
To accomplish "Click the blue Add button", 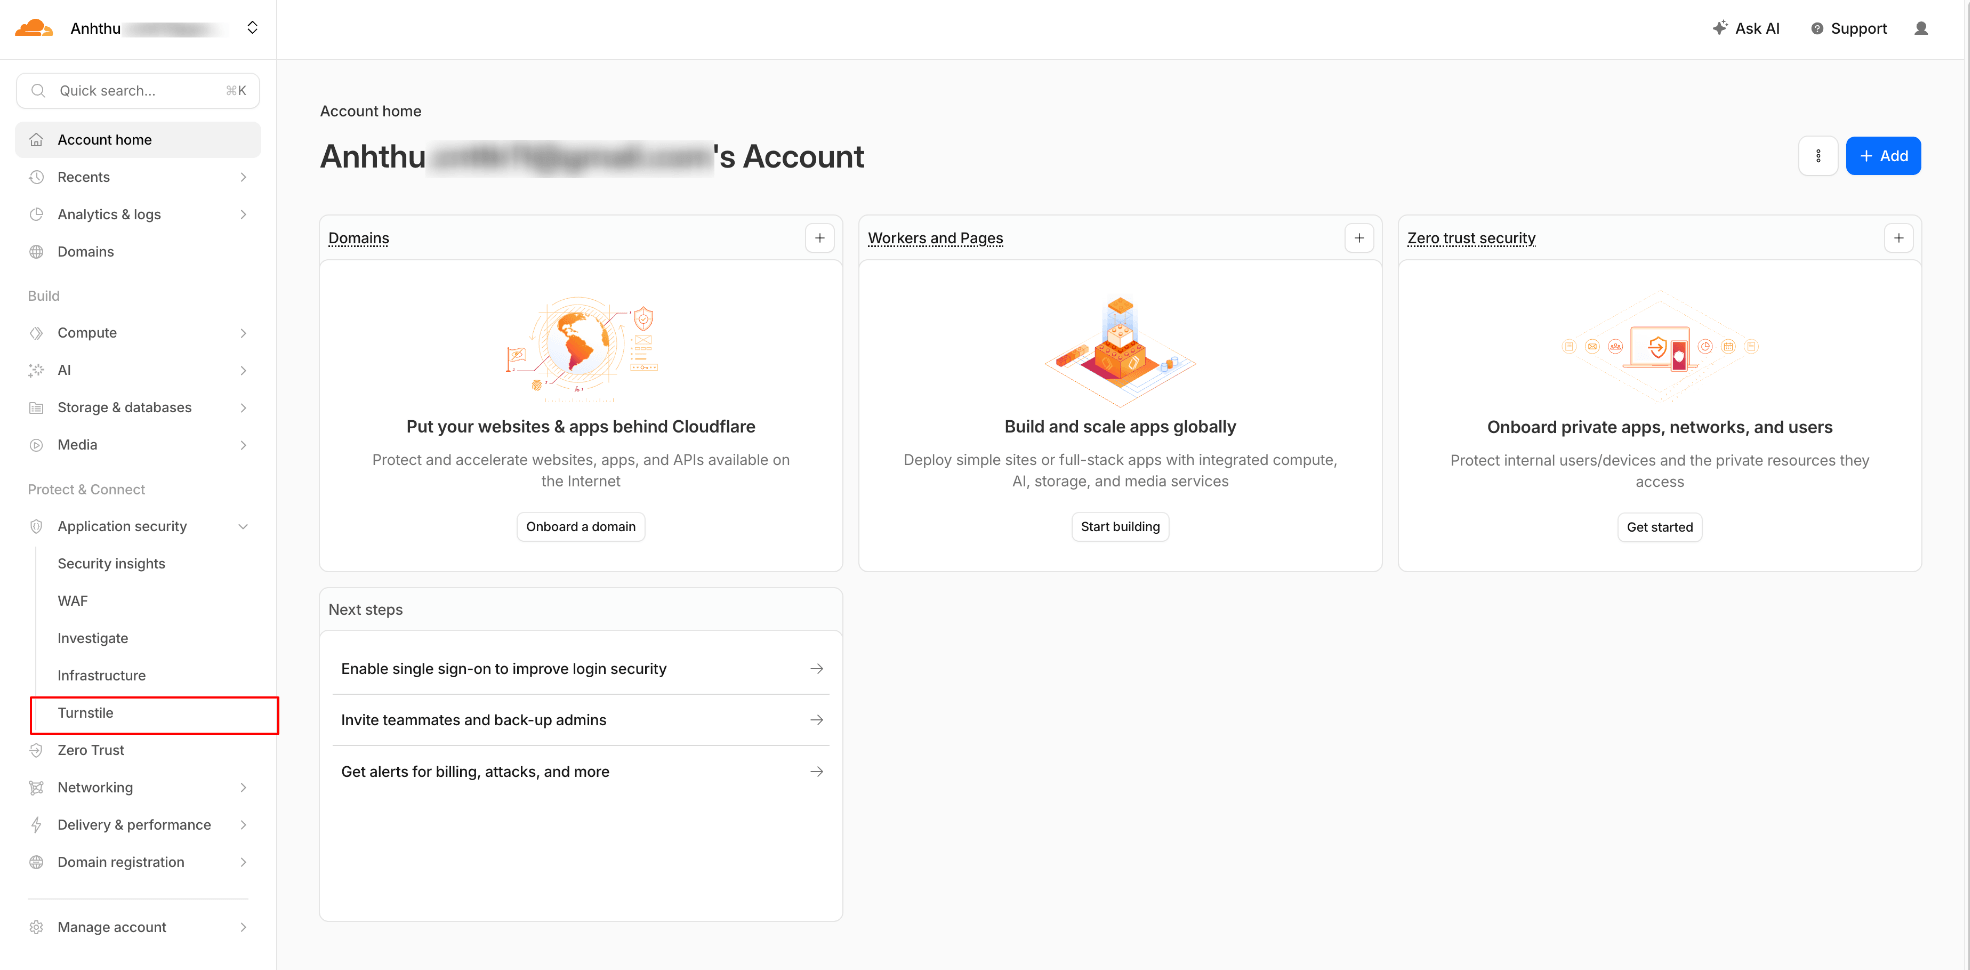I will pos(1883,156).
